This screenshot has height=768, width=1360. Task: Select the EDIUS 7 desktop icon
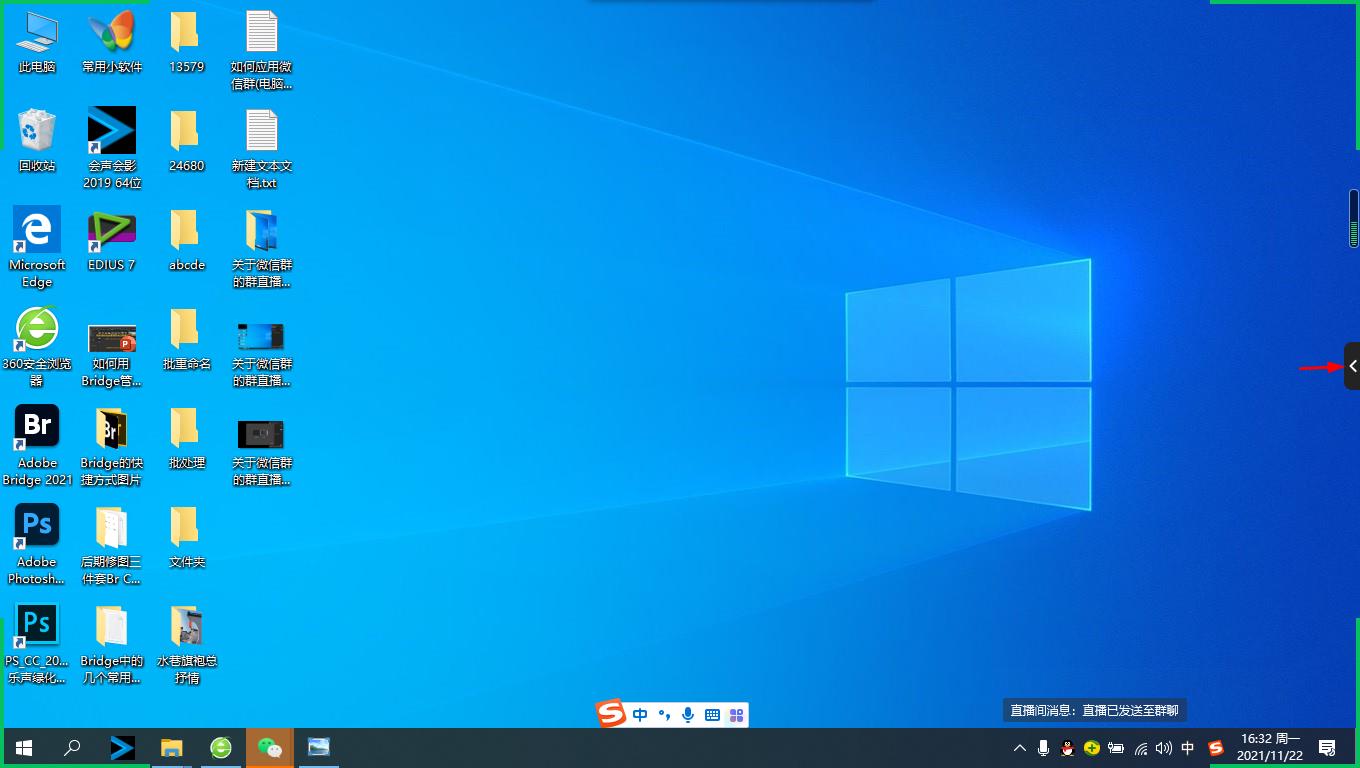coord(112,232)
